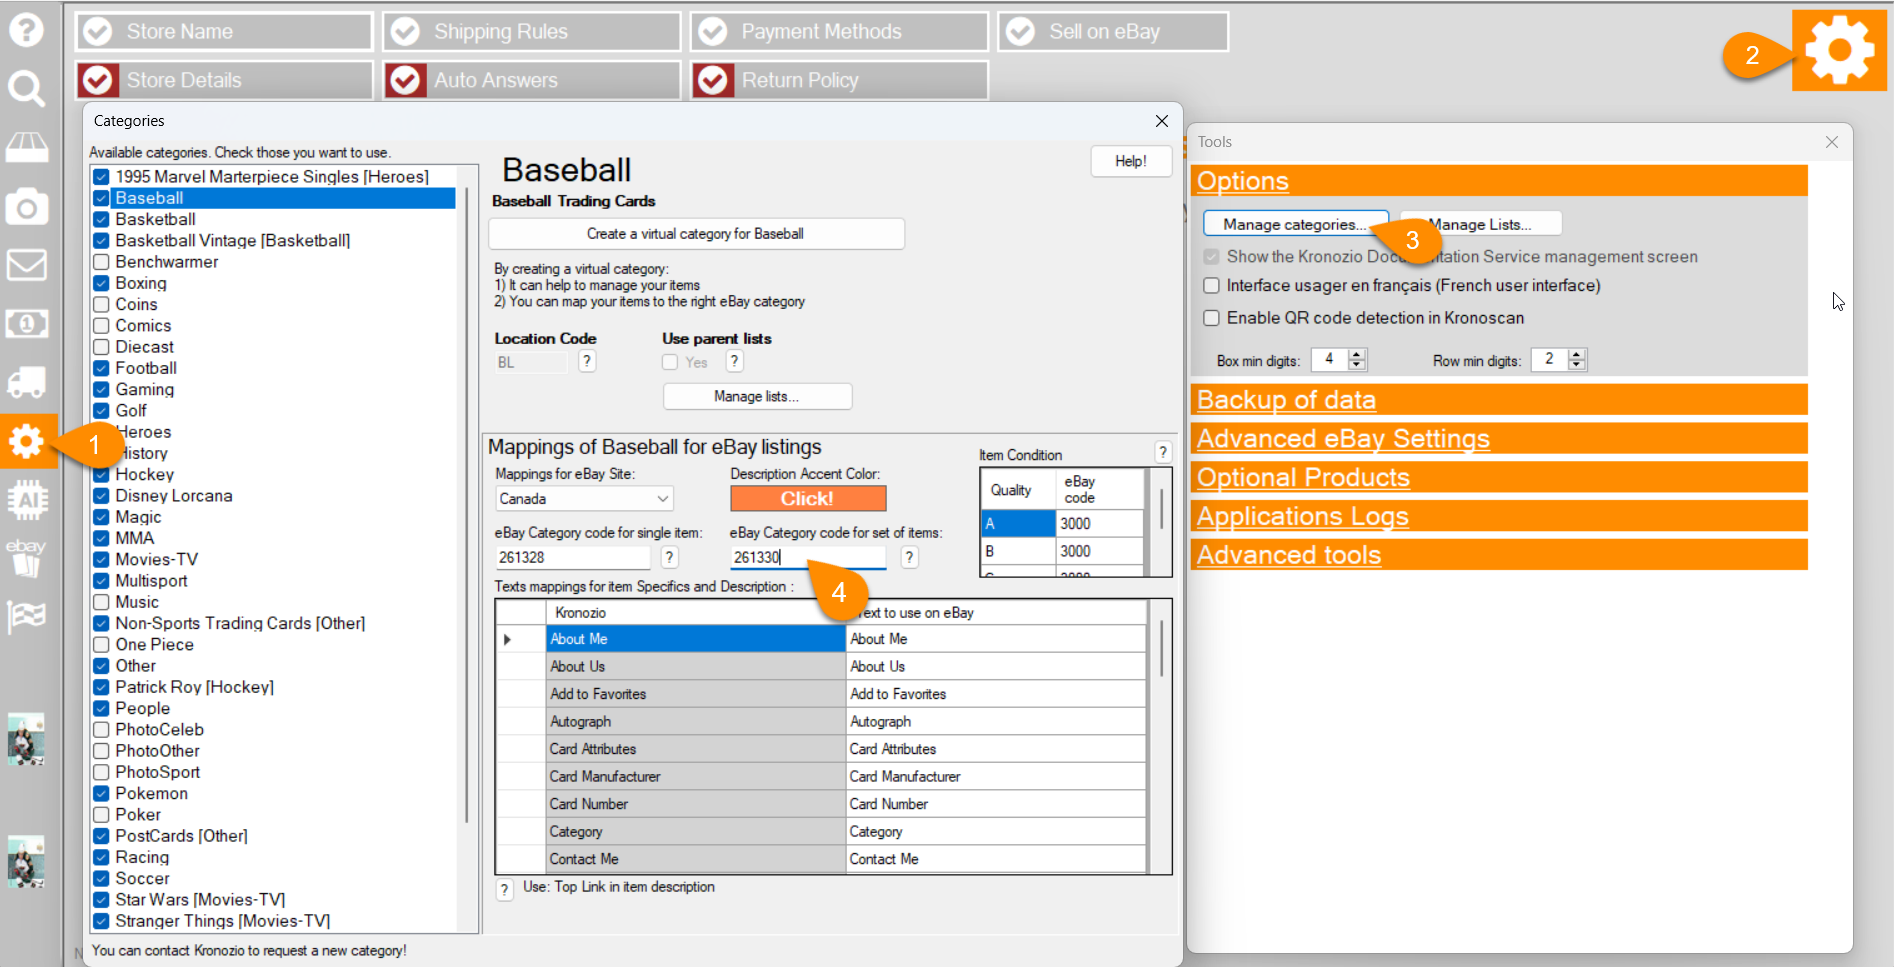1894x967 pixels.
Task: Select the Card Manufacturer Kronozio row
Action: pos(696,776)
